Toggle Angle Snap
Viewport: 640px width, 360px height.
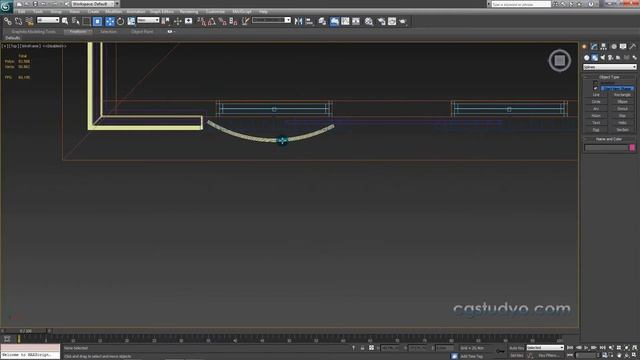[212, 21]
